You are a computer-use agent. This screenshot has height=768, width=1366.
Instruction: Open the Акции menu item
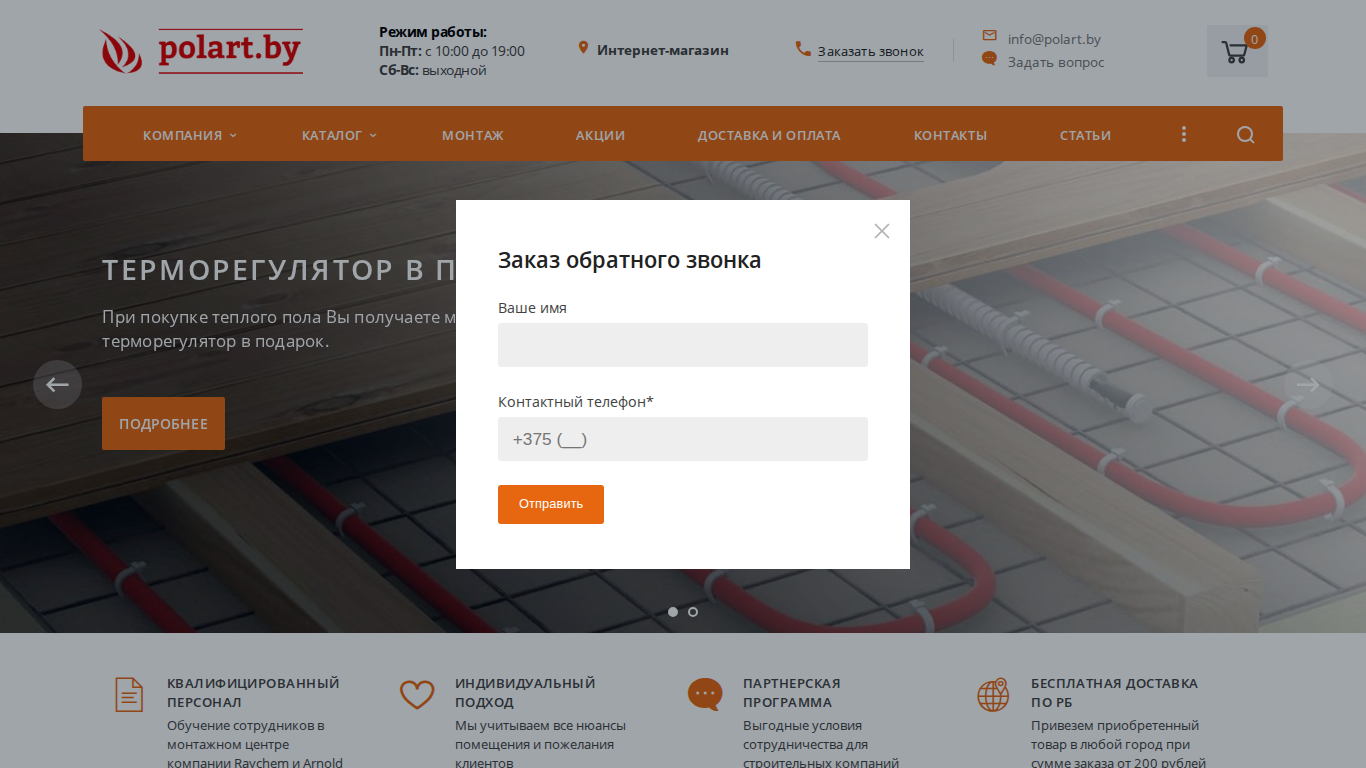coord(600,135)
